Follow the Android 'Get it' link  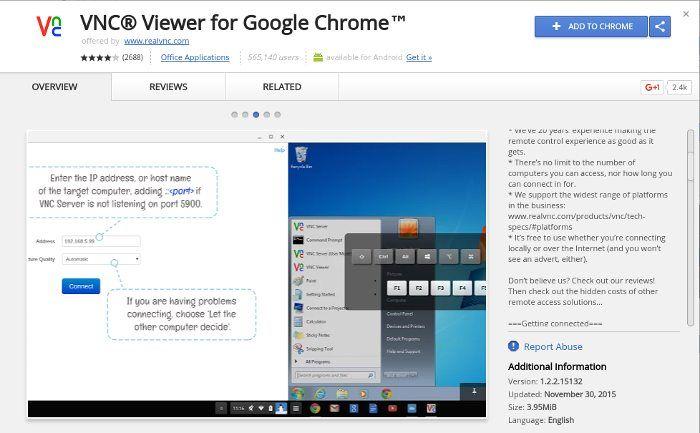click(418, 58)
